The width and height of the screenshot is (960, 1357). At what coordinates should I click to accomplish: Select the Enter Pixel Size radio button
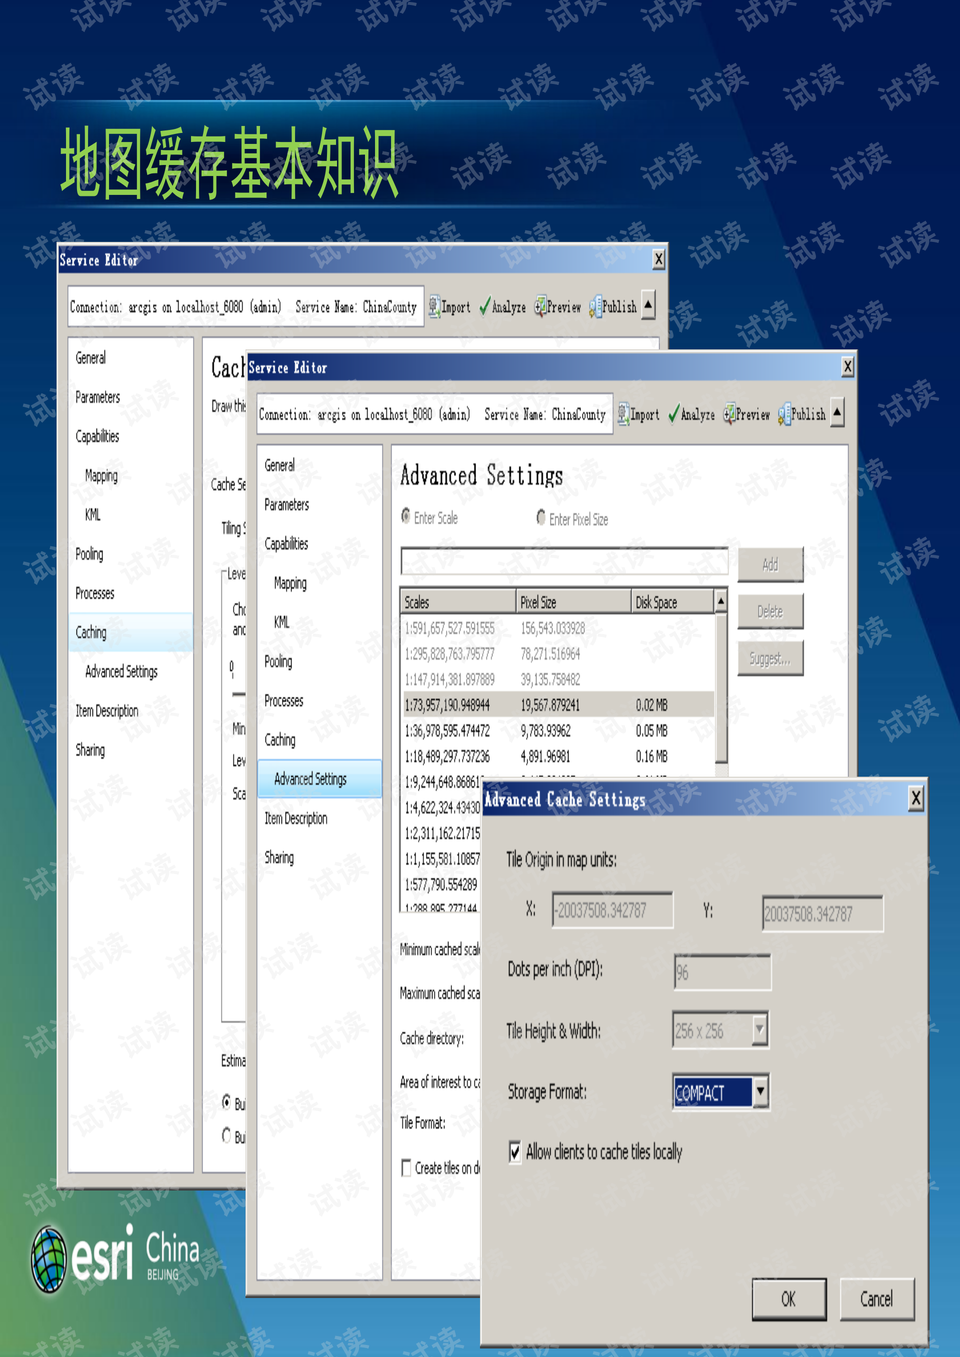coord(541,518)
